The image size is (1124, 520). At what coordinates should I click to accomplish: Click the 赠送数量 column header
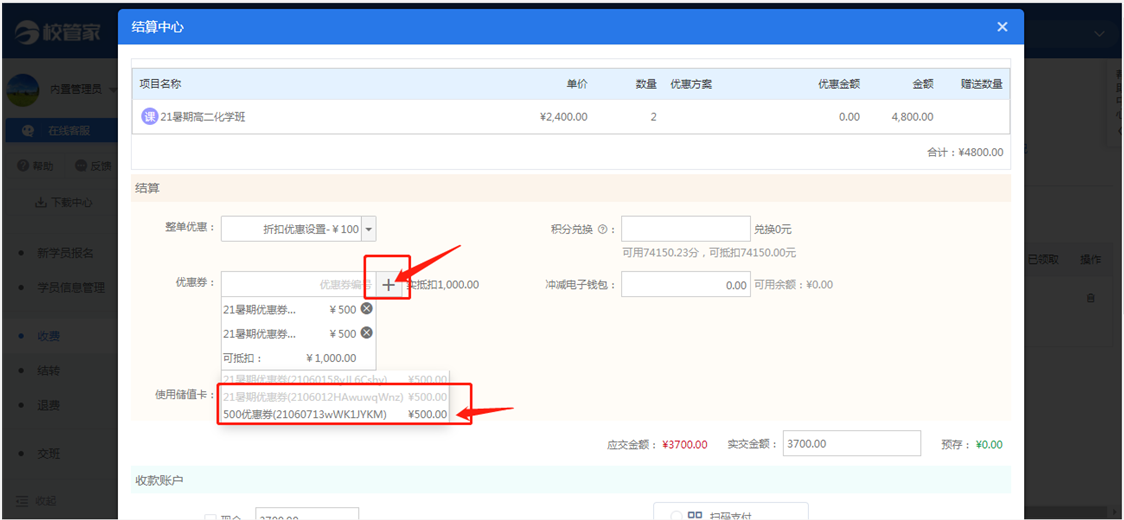click(981, 84)
